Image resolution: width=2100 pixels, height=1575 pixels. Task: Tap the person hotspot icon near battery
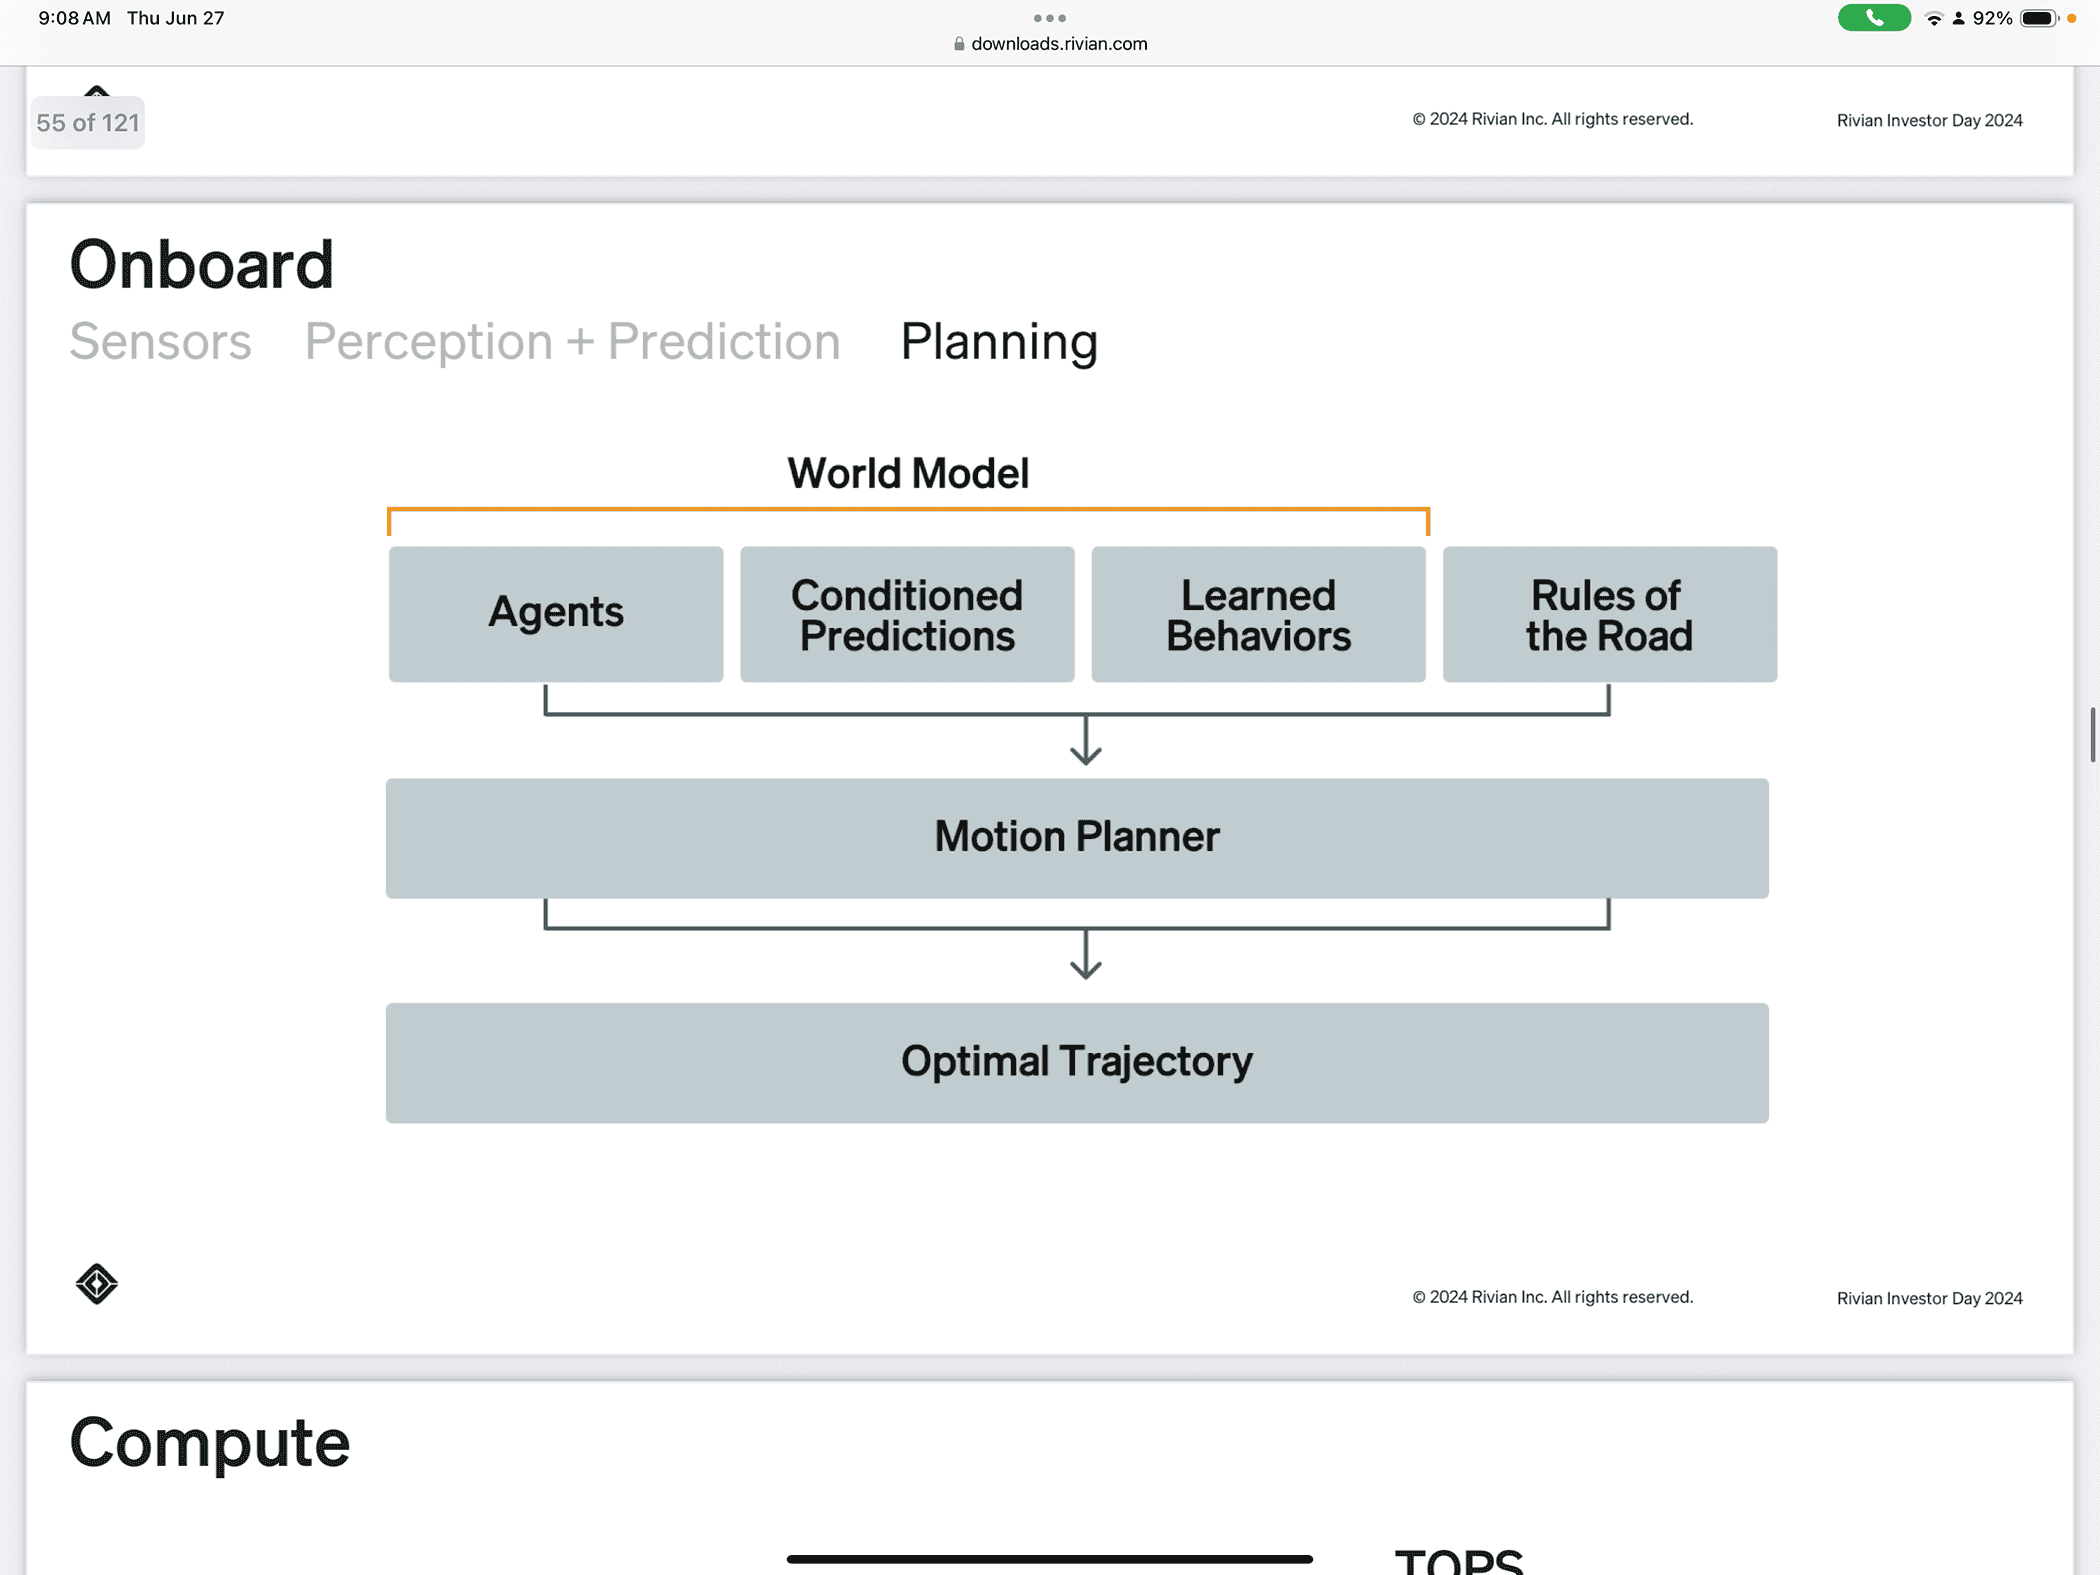[1958, 19]
